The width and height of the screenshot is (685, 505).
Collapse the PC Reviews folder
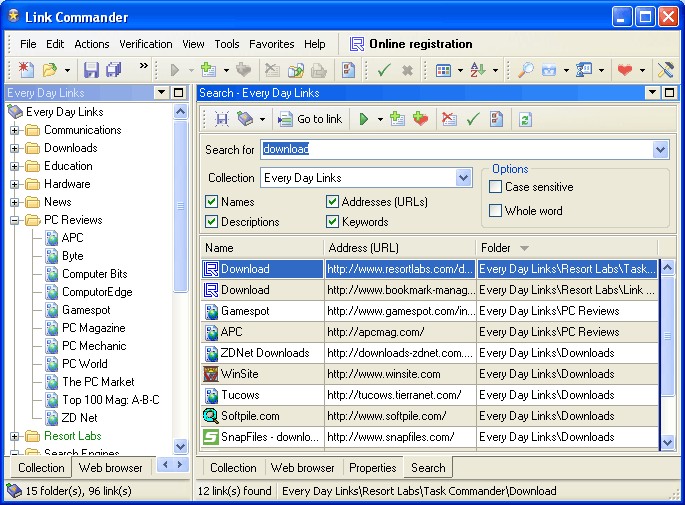pos(15,220)
